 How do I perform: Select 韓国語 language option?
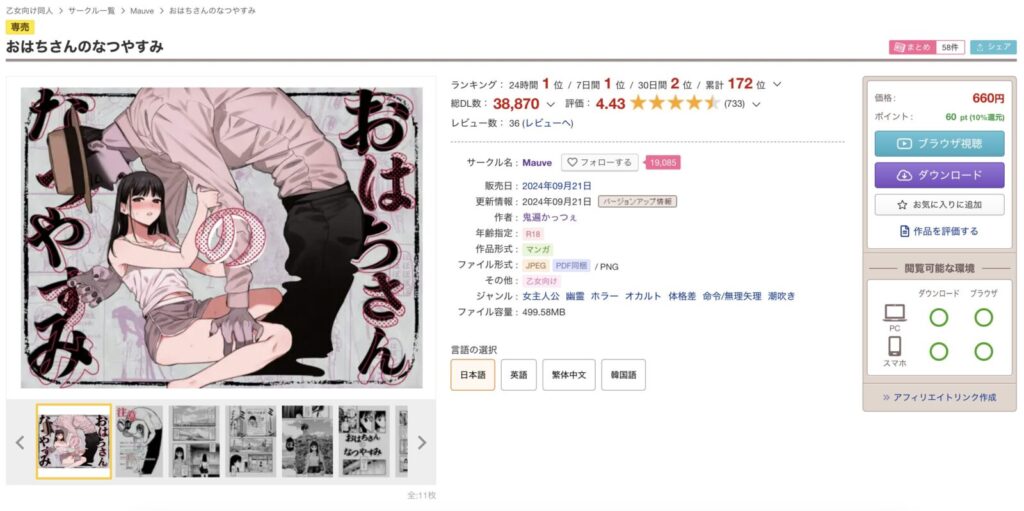click(624, 375)
